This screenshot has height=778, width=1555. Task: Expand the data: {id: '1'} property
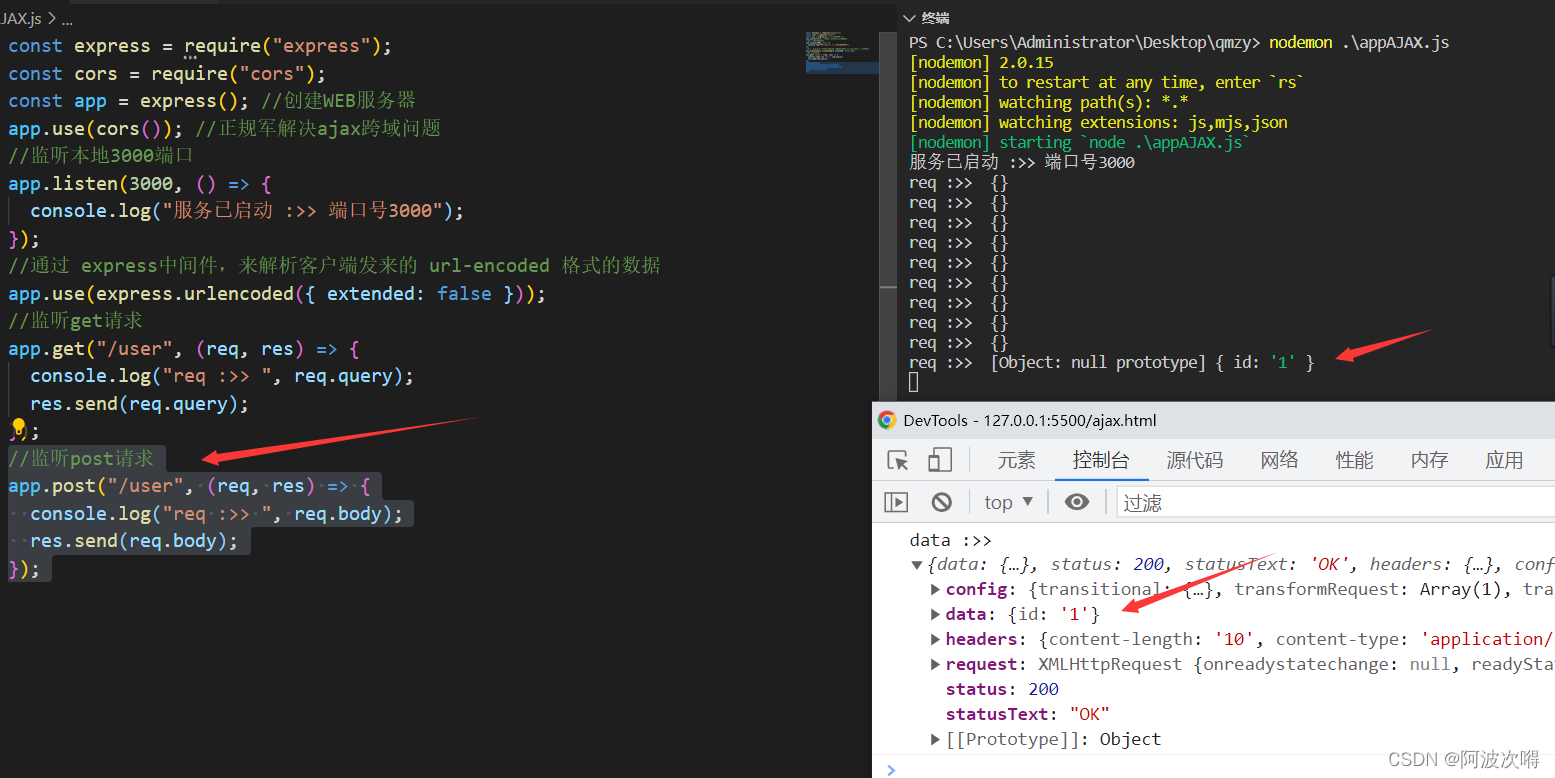[x=936, y=614]
